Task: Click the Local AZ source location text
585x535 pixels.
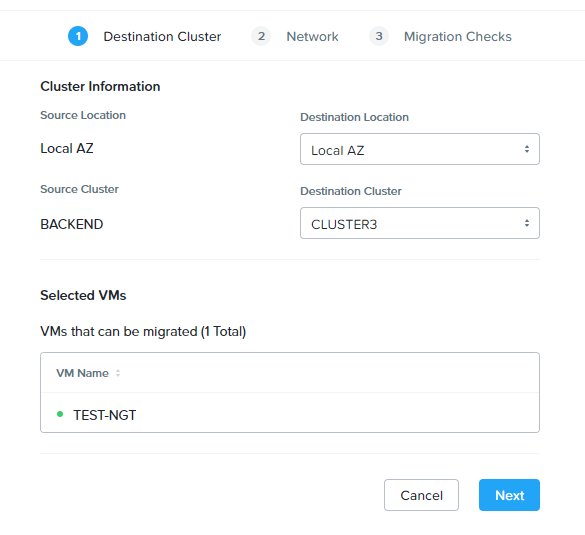Action: click(x=67, y=148)
